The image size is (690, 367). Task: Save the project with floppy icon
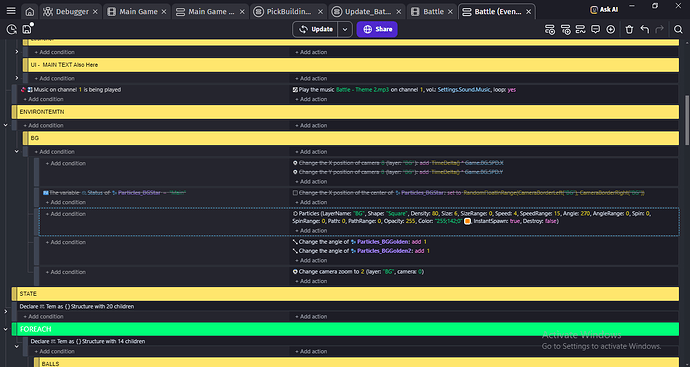coord(27,29)
